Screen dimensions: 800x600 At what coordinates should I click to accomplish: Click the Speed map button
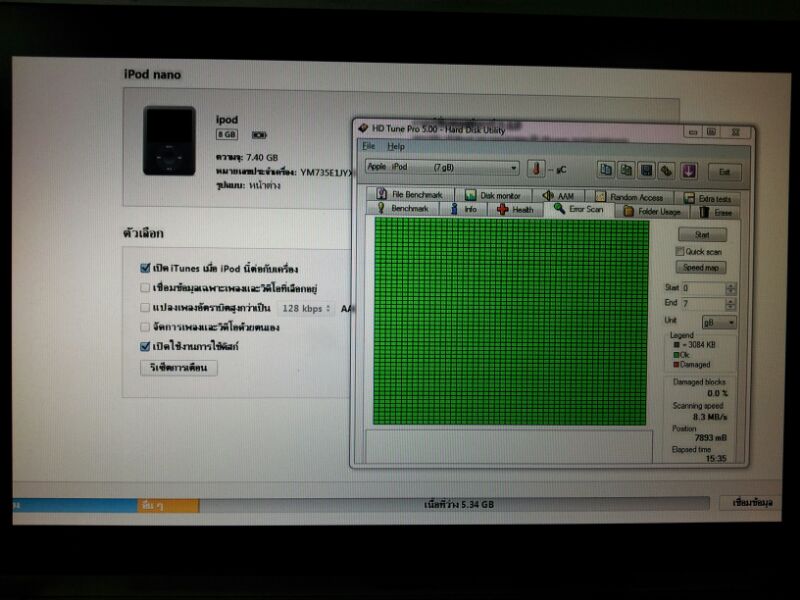702,268
